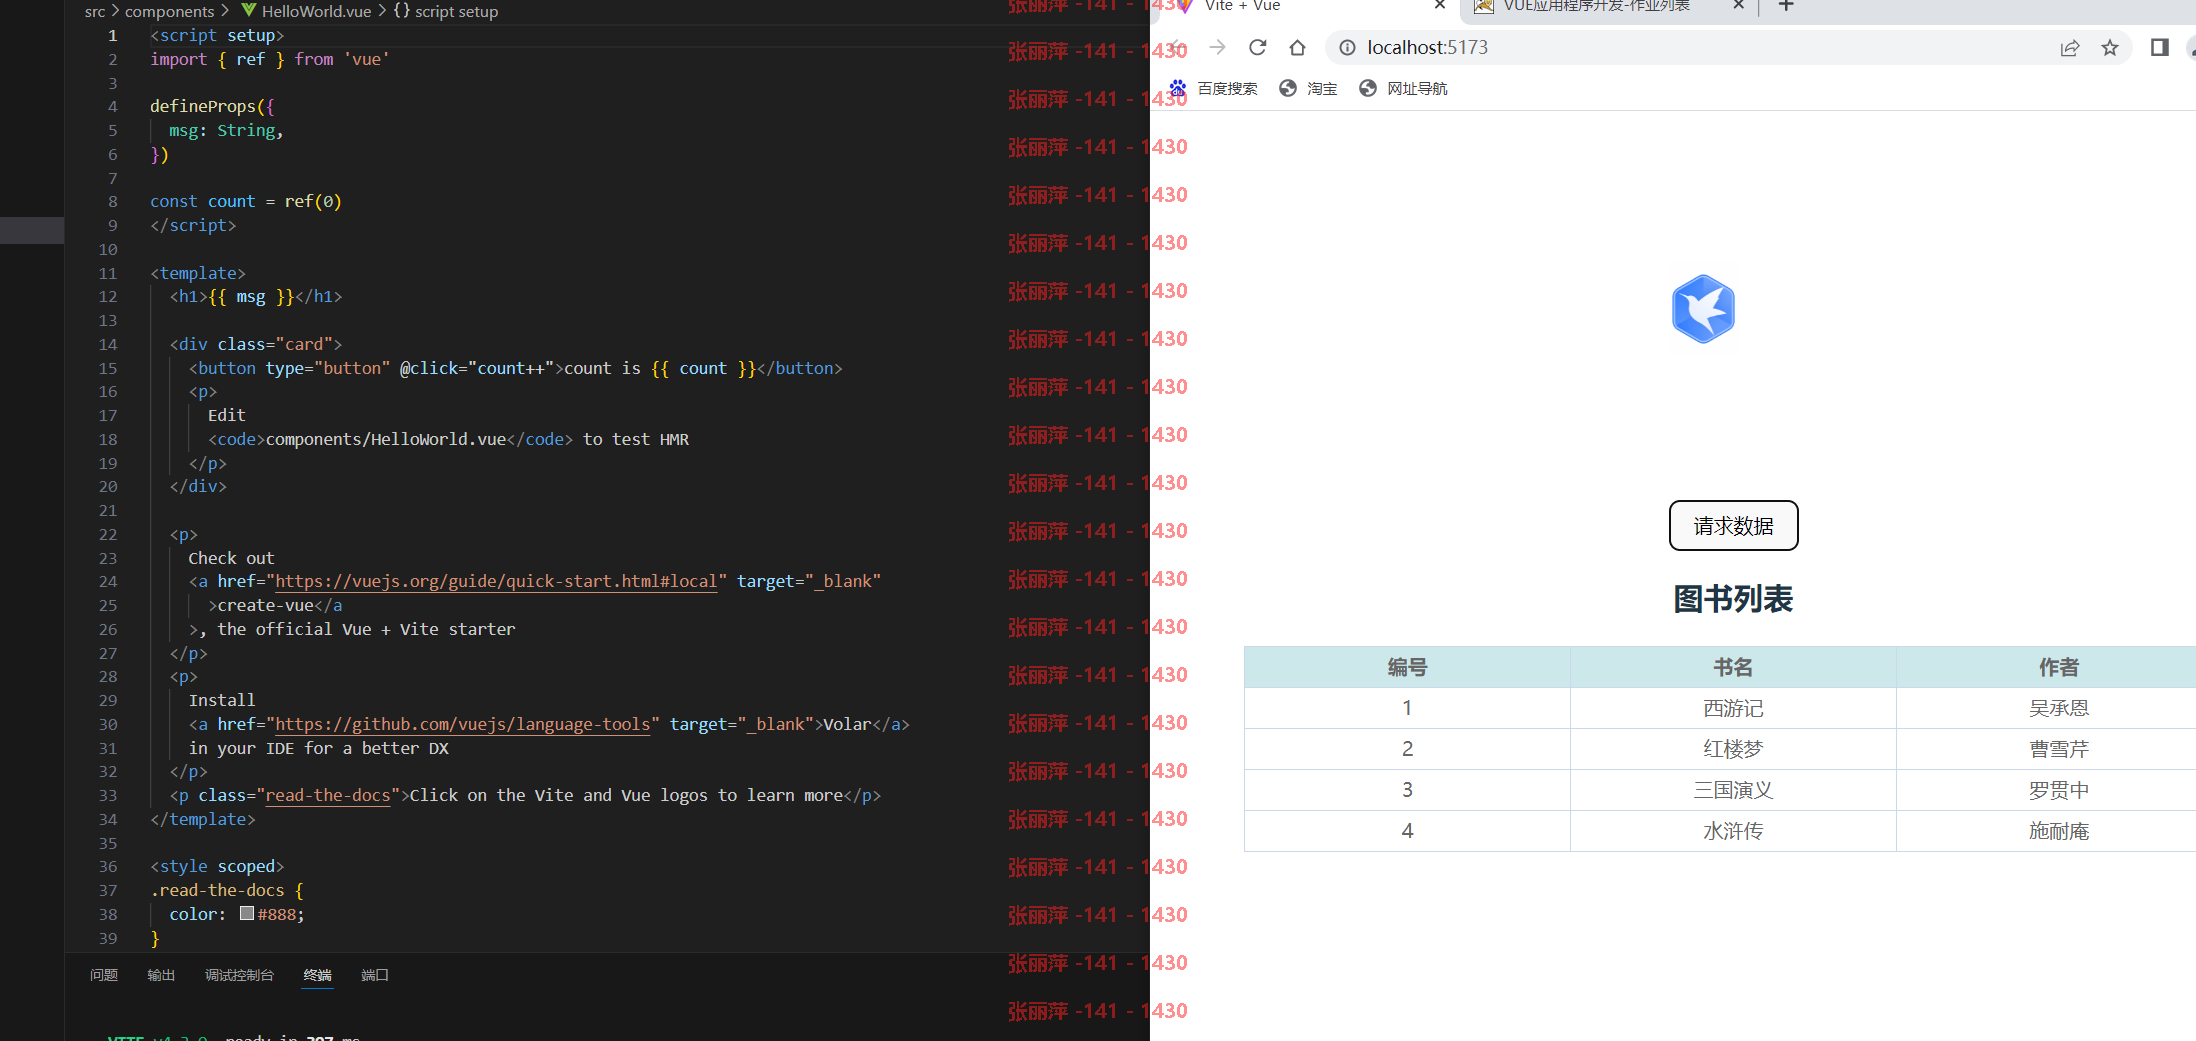Open the 调试控制台 panel tab
Viewport: 2196px width, 1041px height.
239,975
